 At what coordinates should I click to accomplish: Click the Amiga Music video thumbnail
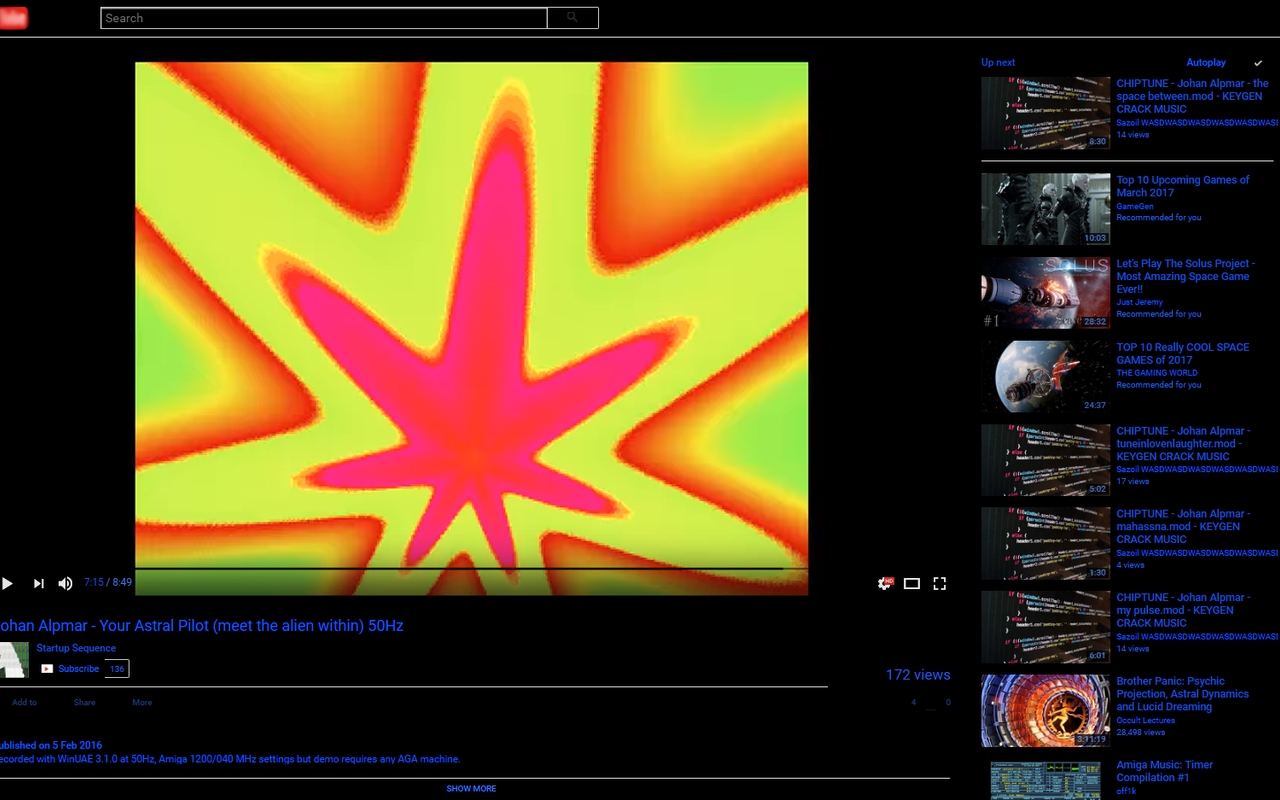[1046, 780]
